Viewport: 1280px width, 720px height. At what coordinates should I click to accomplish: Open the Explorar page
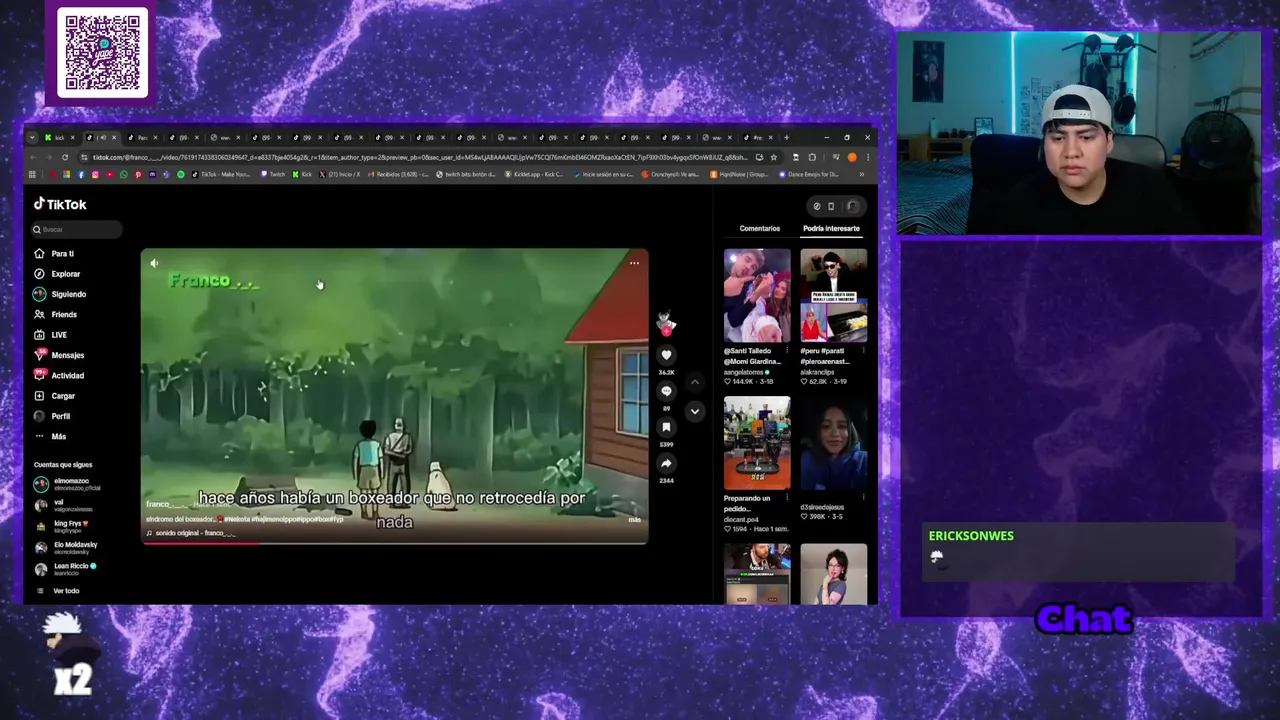(57, 274)
